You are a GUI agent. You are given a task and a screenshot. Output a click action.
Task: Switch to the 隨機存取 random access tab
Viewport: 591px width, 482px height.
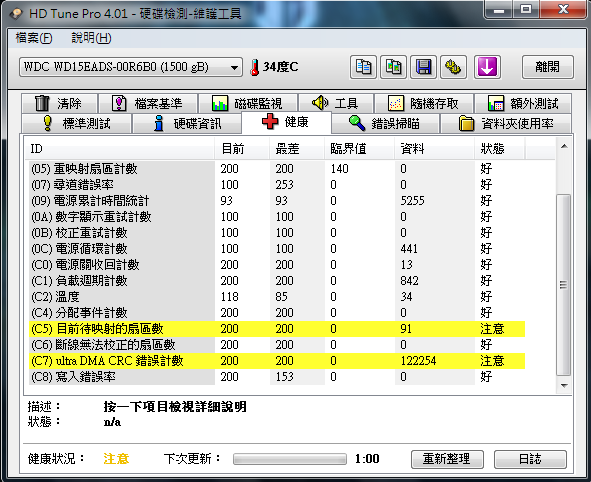click(x=424, y=103)
